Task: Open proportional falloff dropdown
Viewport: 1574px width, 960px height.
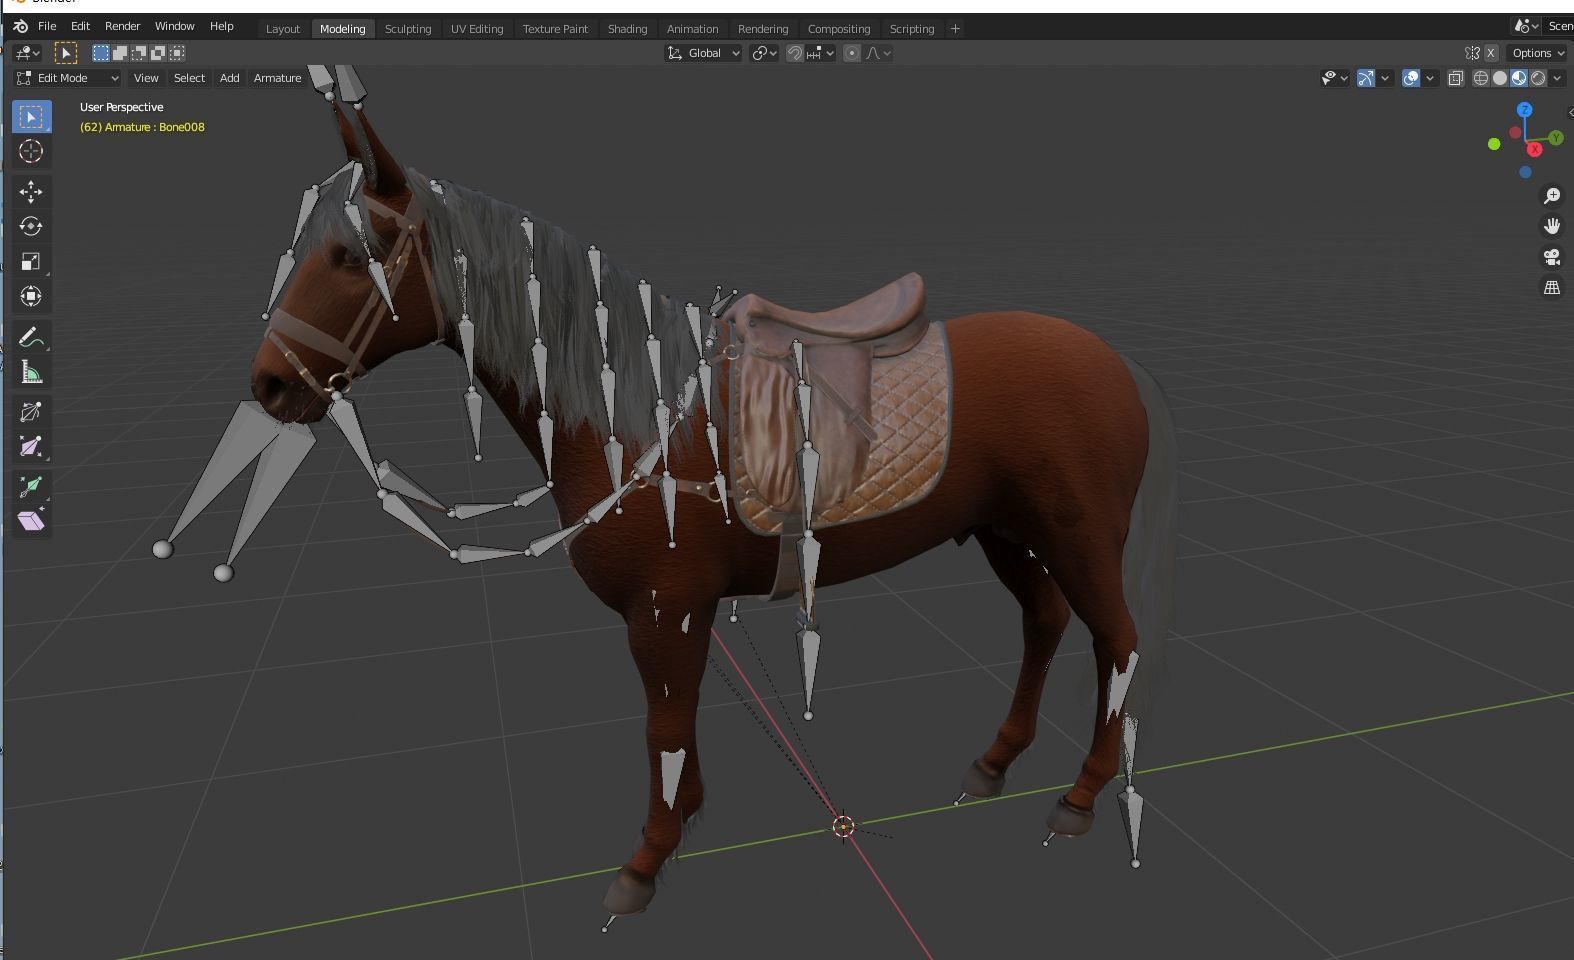Action: click(877, 53)
